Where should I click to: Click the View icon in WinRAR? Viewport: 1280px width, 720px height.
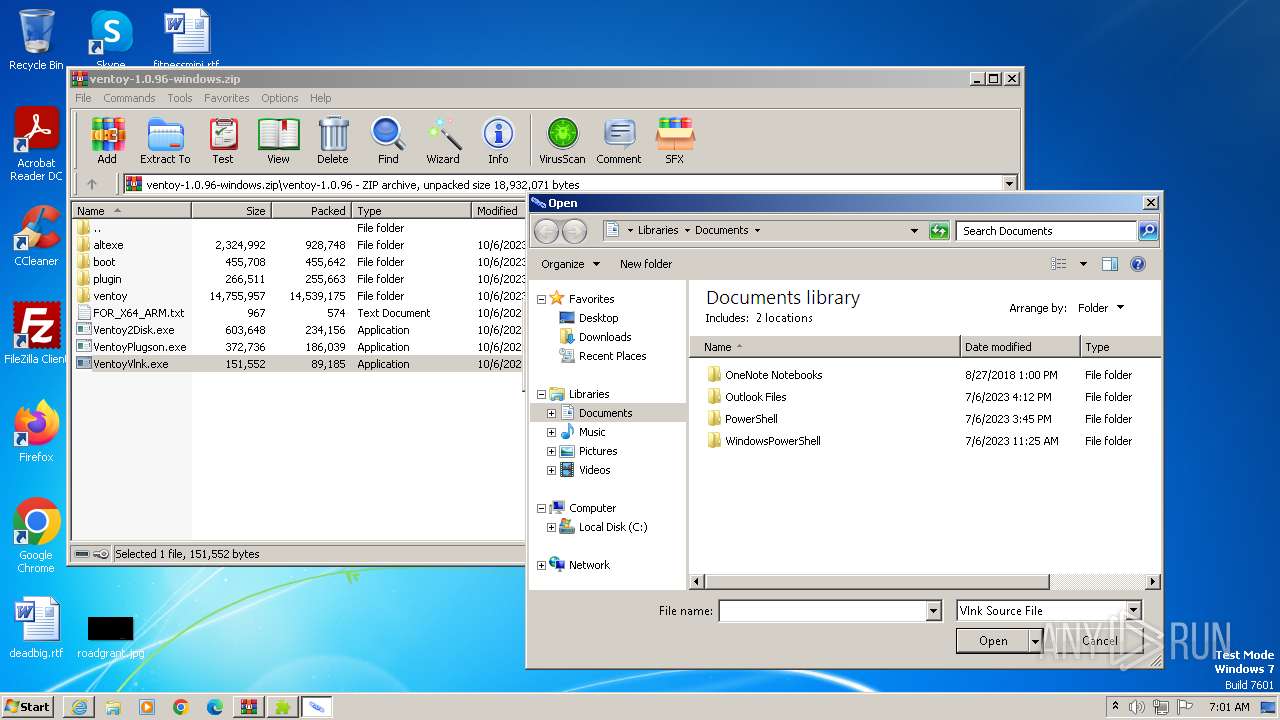point(278,141)
